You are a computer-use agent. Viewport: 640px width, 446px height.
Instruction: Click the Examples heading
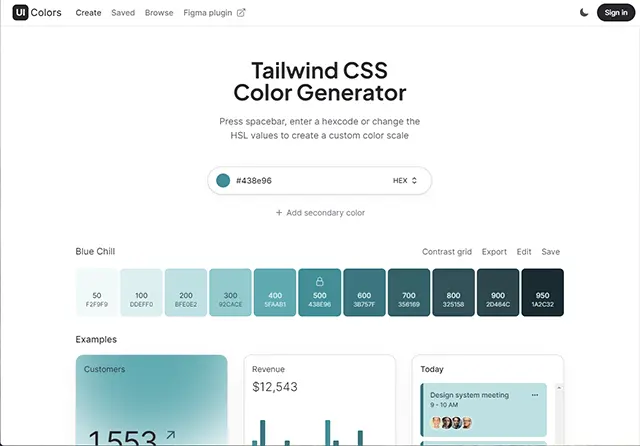click(x=96, y=339)
